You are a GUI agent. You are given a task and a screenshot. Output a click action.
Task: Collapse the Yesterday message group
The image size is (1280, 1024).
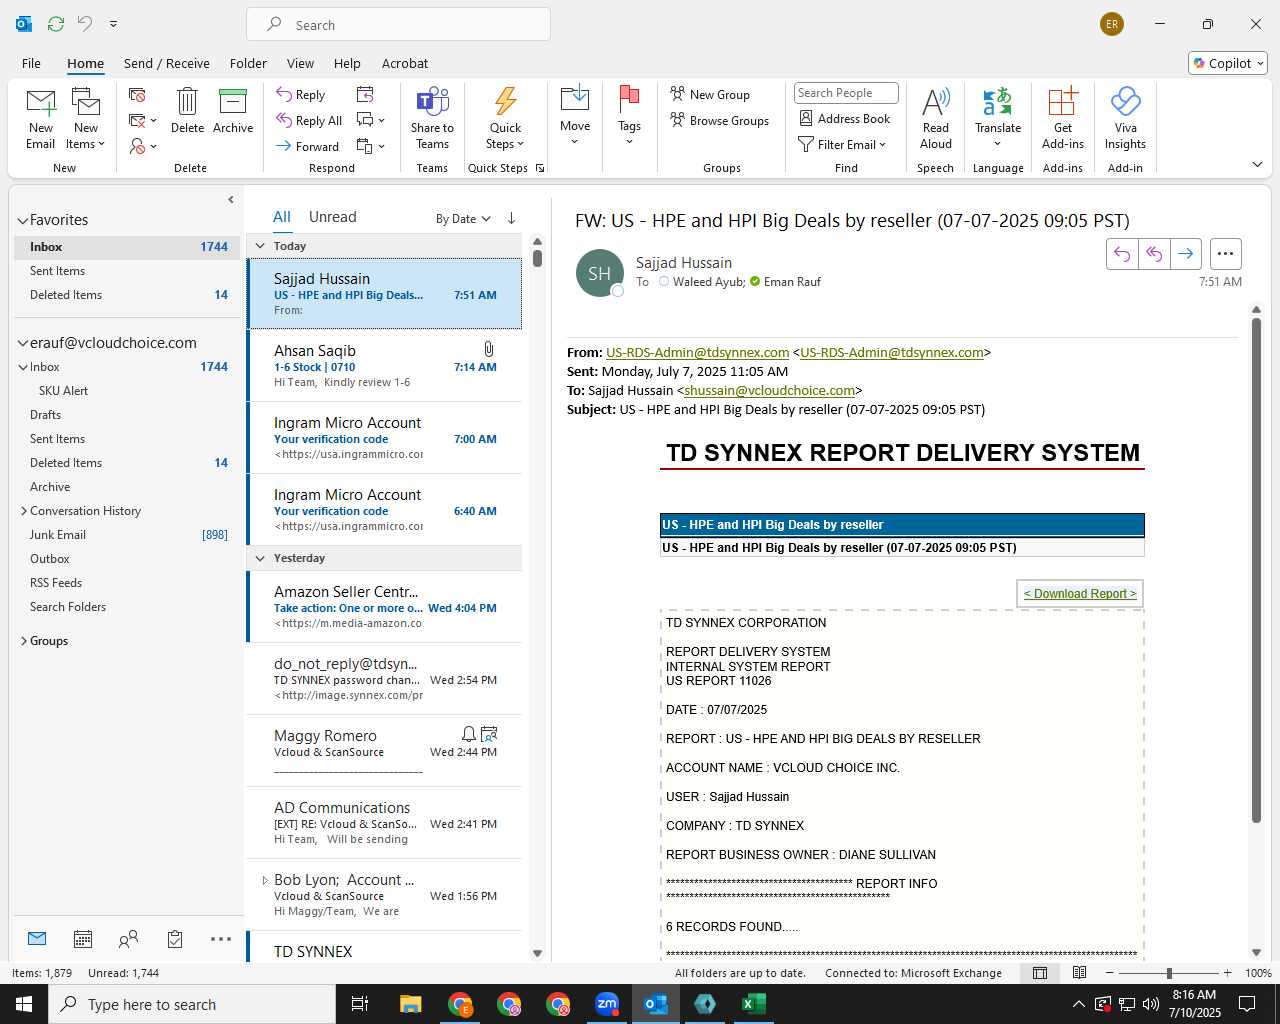point(260,558)
